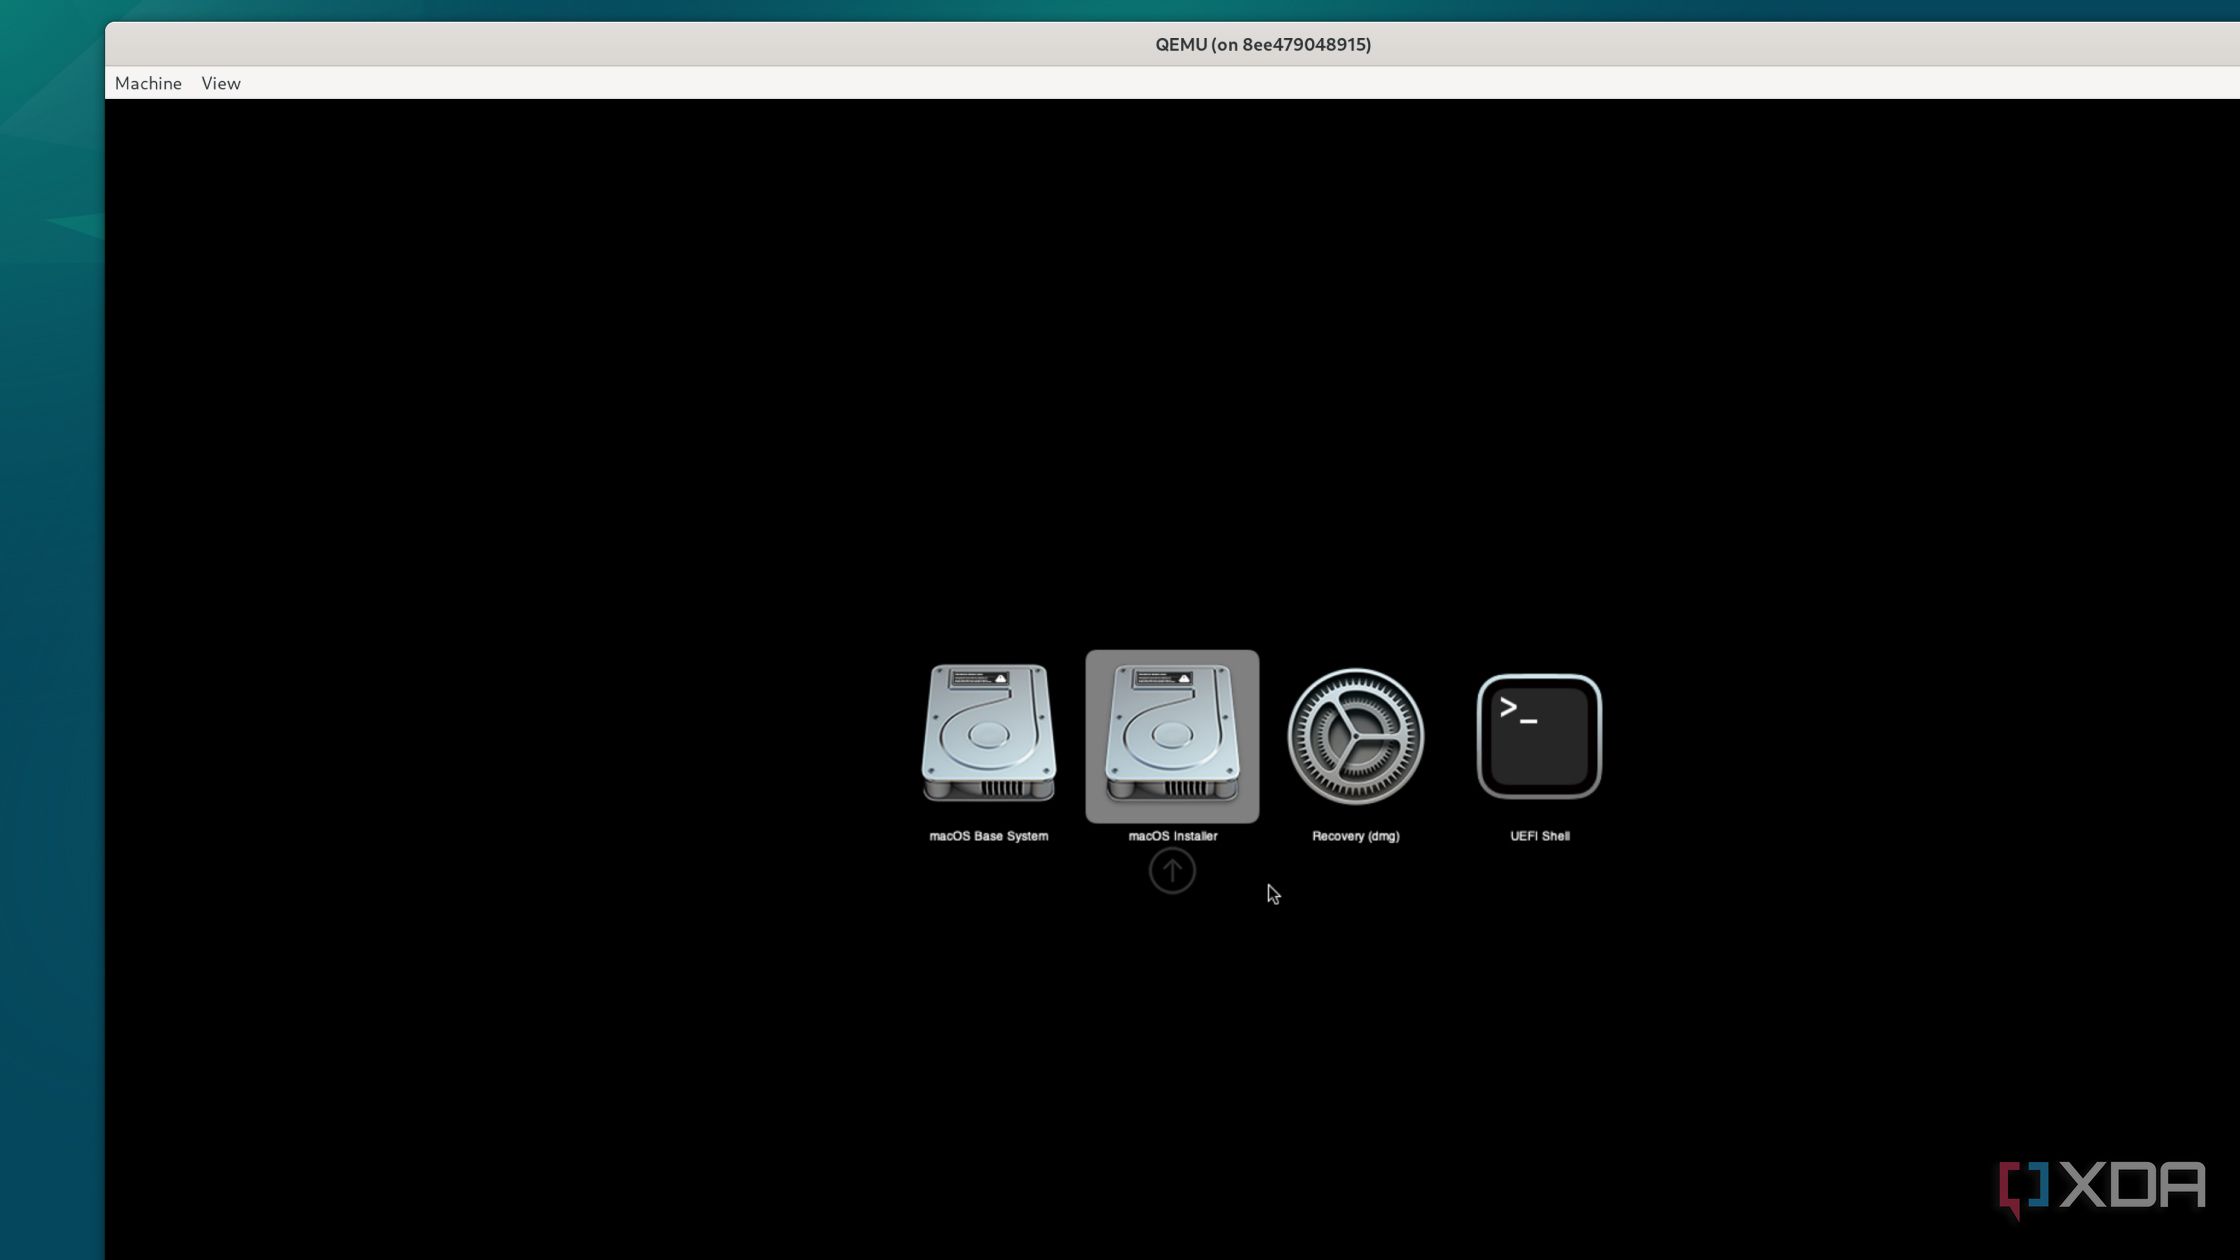Click the teal desktop wallpaper left of window
The width and height of the screenshot is (2240, 1260).
pos(50,600)
